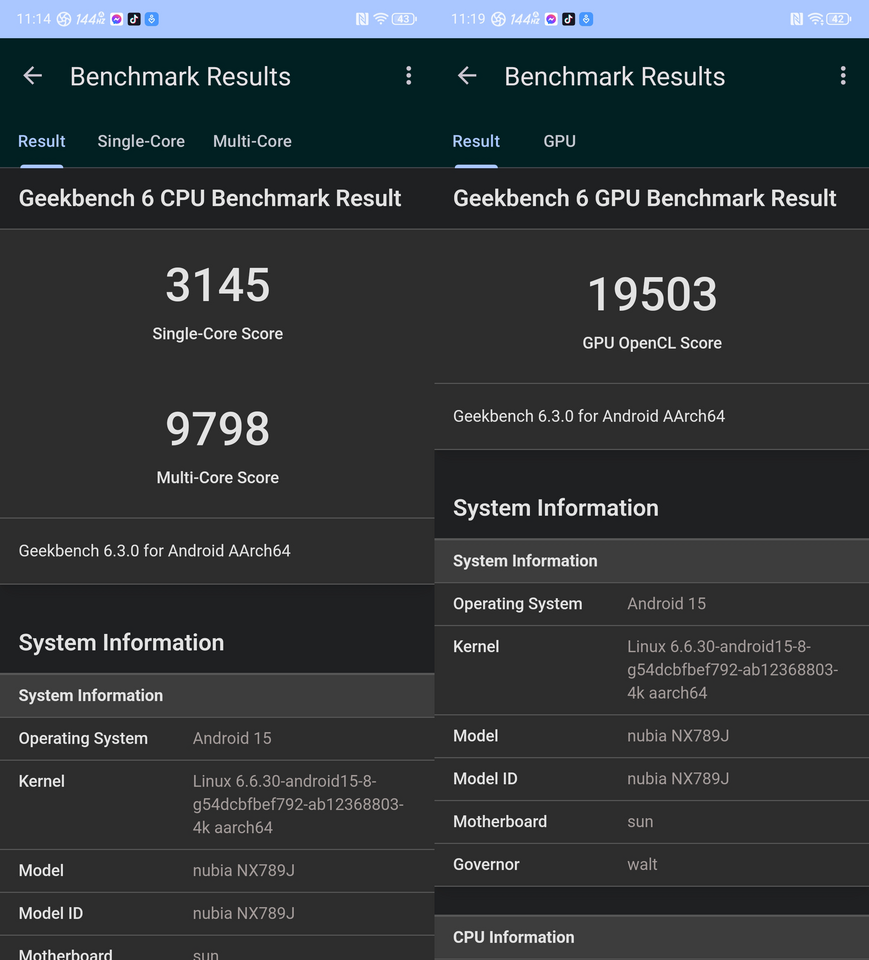Tap Android 15 value on CPU screen

[x=232, y=738]
